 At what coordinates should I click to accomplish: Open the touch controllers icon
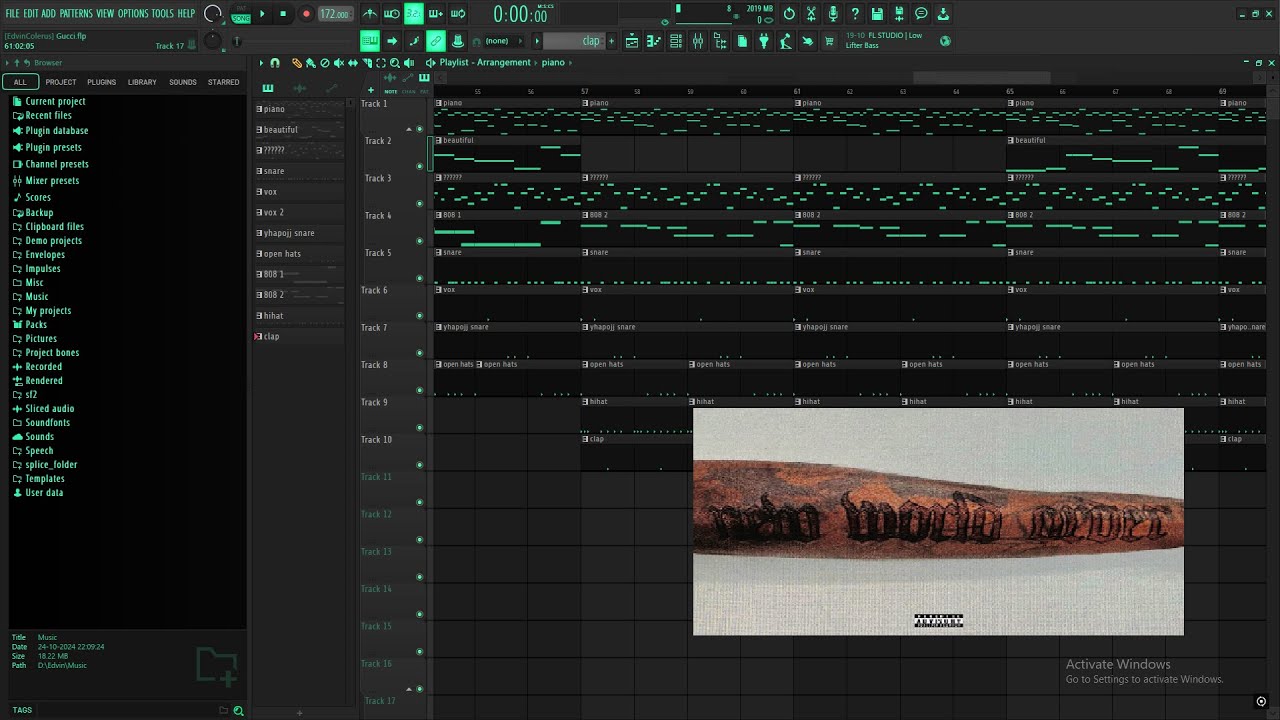pos(807,41)
